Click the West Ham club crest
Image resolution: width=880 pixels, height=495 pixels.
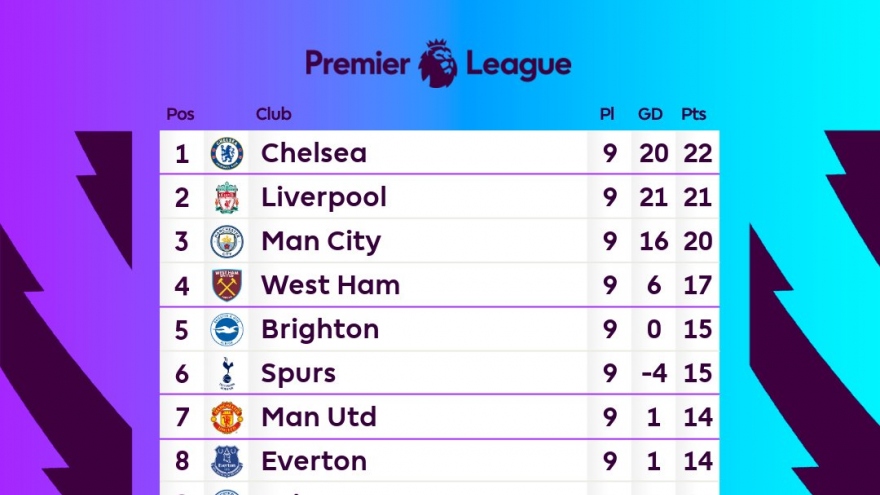[x=227, y=286]
